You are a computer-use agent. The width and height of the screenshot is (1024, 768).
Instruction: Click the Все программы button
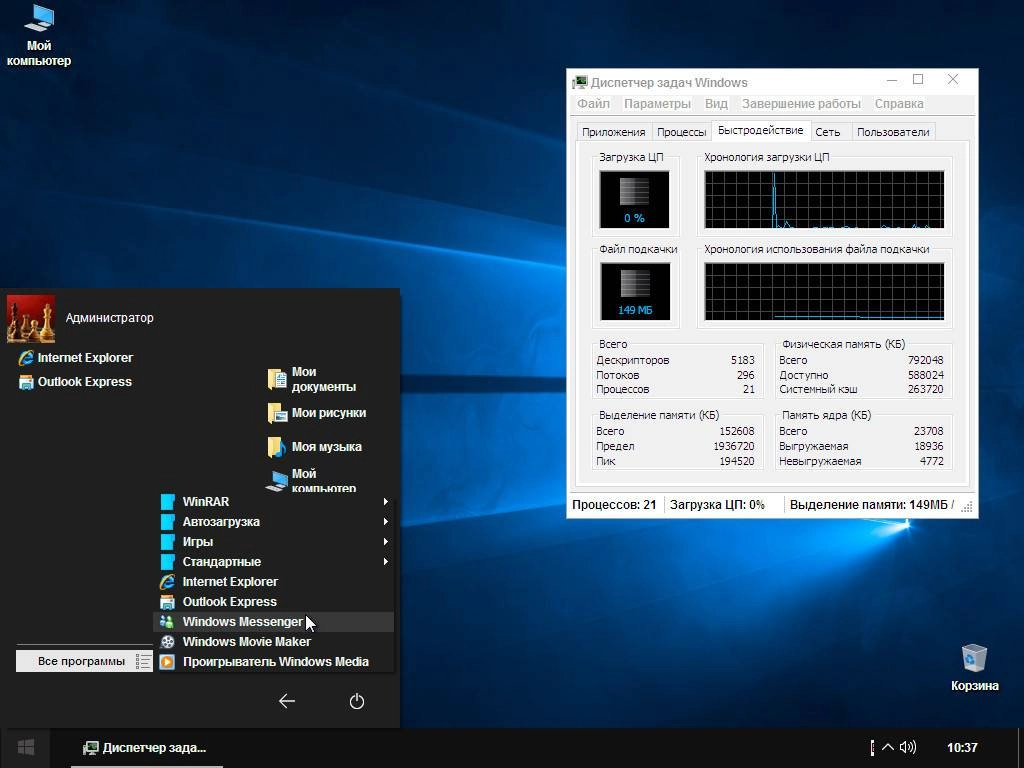(84, 661)
